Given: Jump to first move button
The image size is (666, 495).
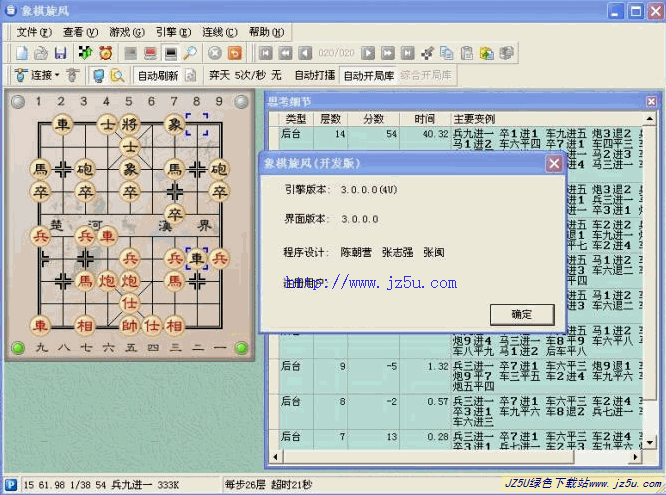Looking at the screenshot, I should 265,53.
